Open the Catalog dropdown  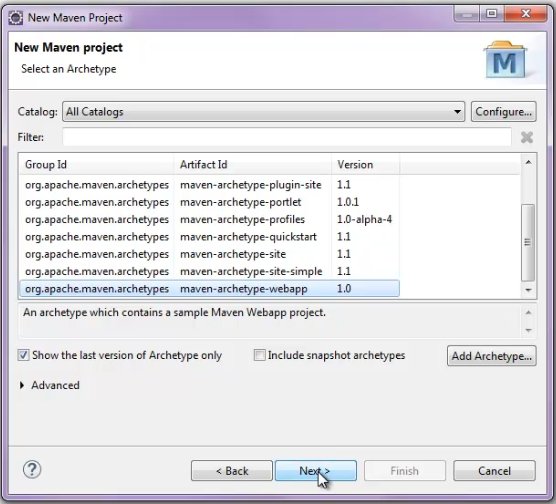[263, 112]
